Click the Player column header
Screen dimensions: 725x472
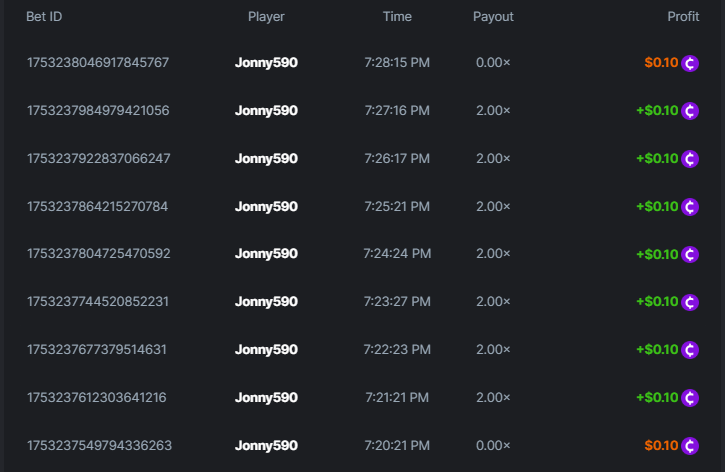(x=266, y=17)
